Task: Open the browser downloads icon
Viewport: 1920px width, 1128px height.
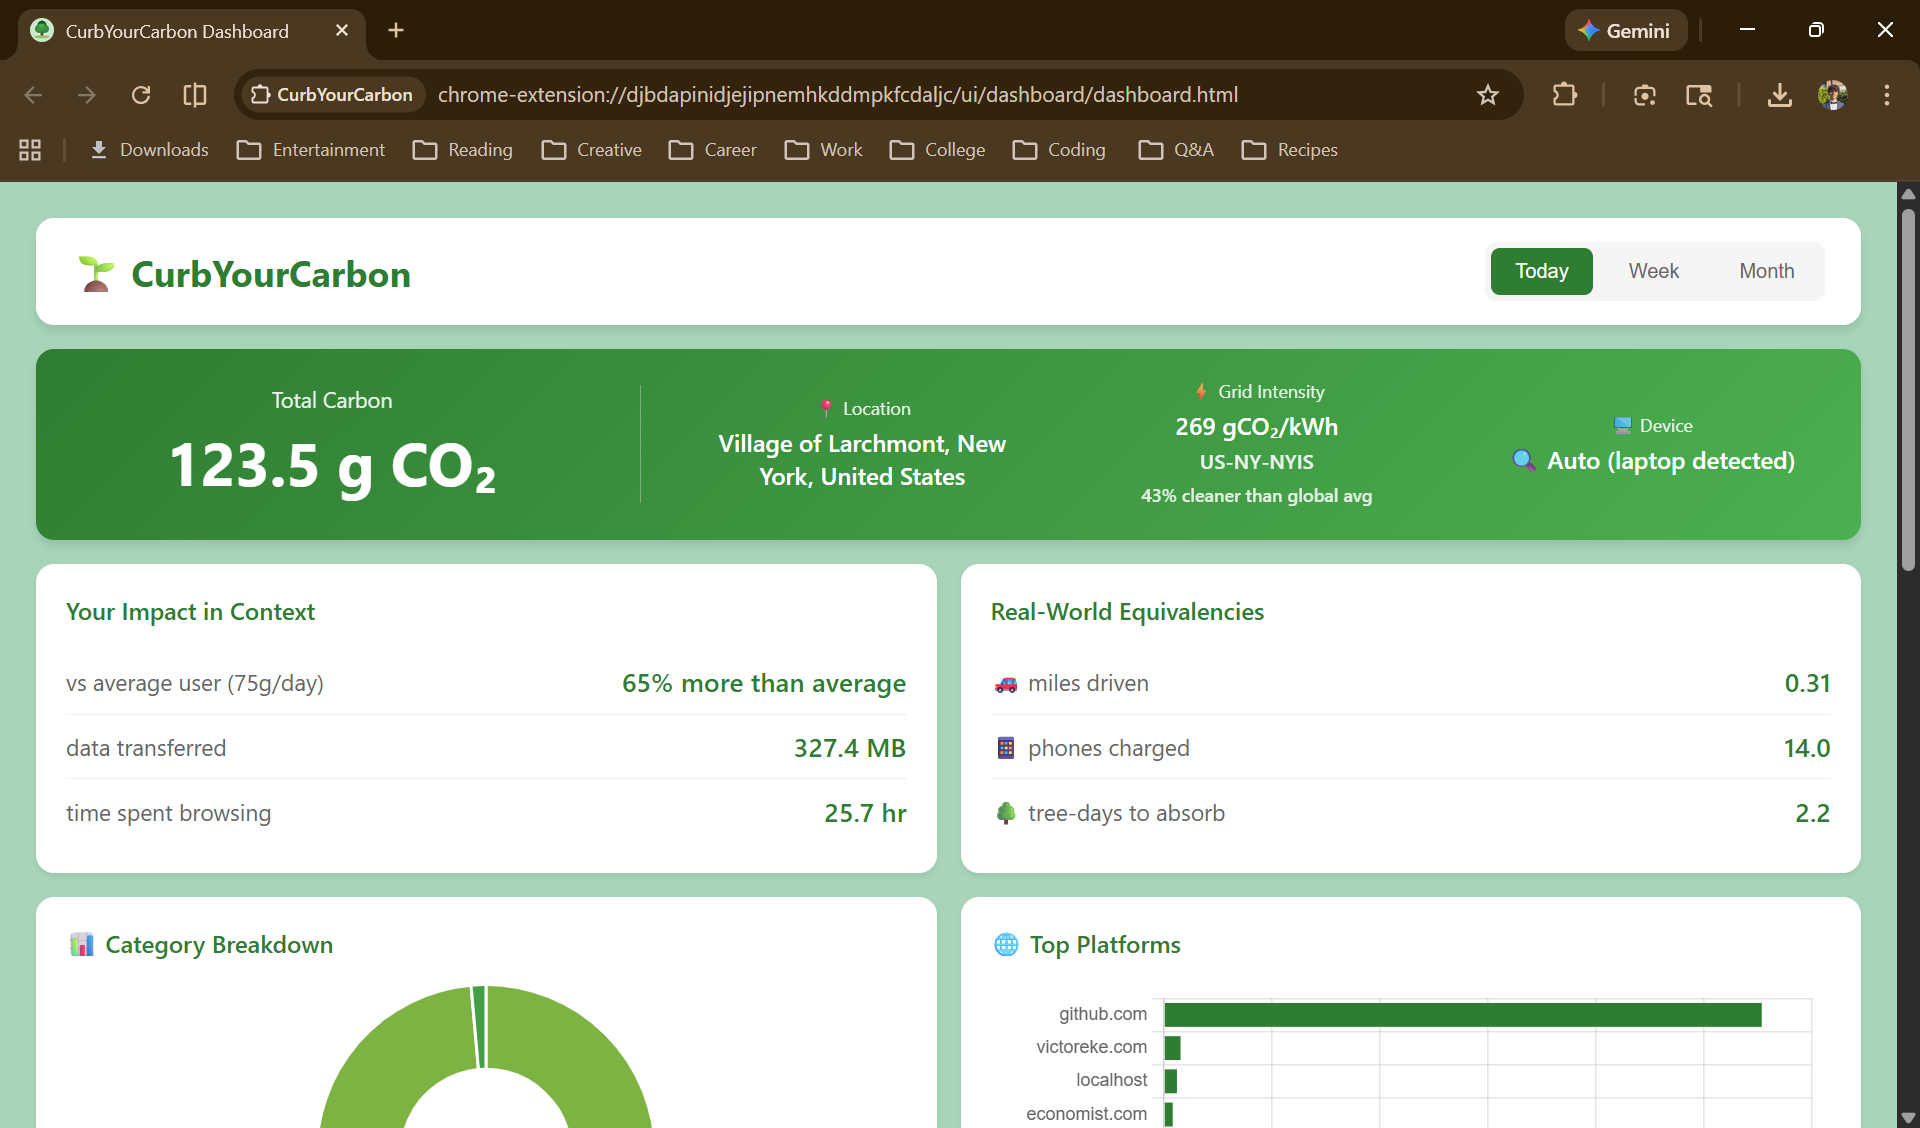Action: pyautogui.click(x=1779, y=95)
